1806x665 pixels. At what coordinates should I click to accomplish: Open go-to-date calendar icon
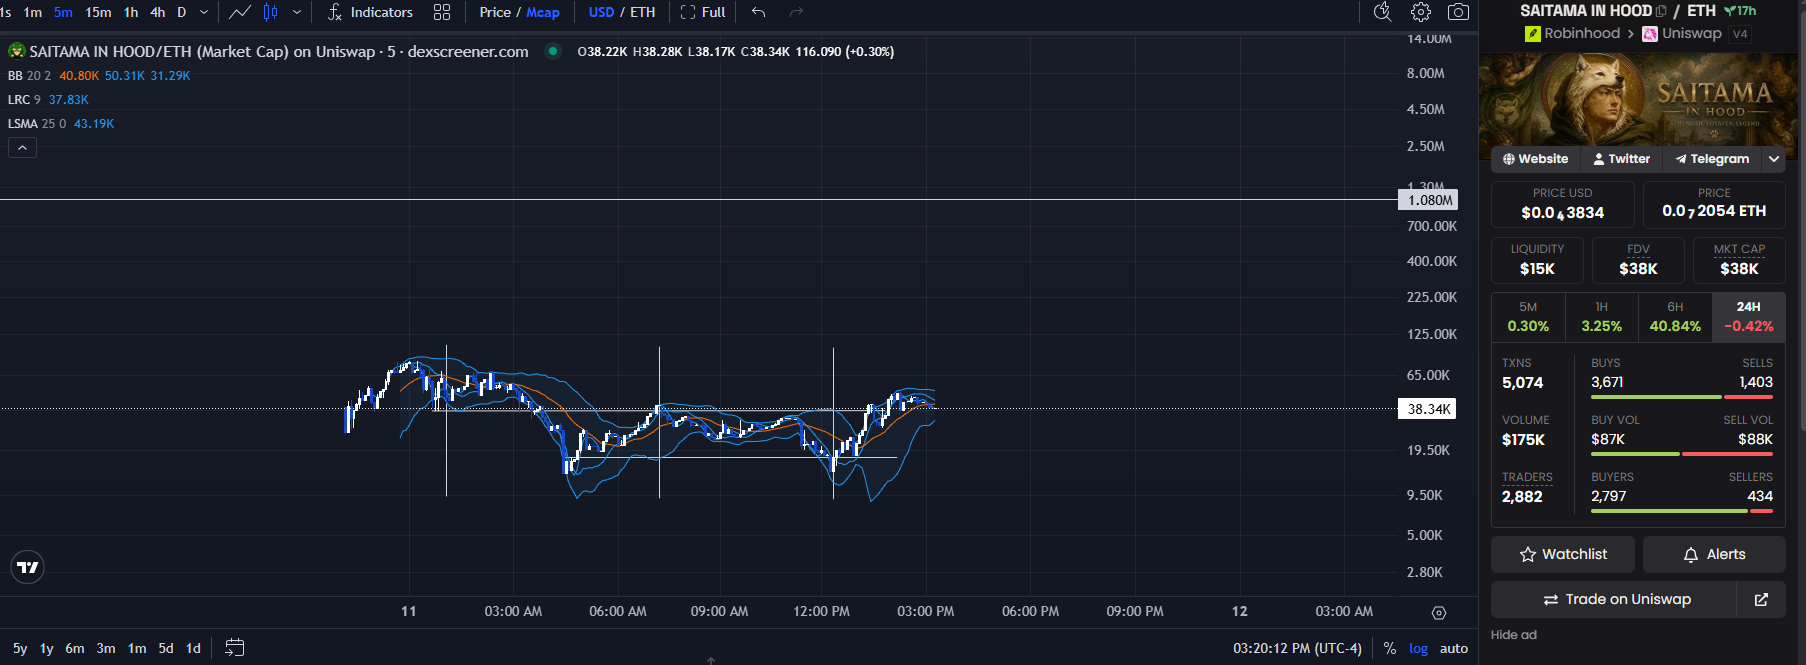pos(234,648)
